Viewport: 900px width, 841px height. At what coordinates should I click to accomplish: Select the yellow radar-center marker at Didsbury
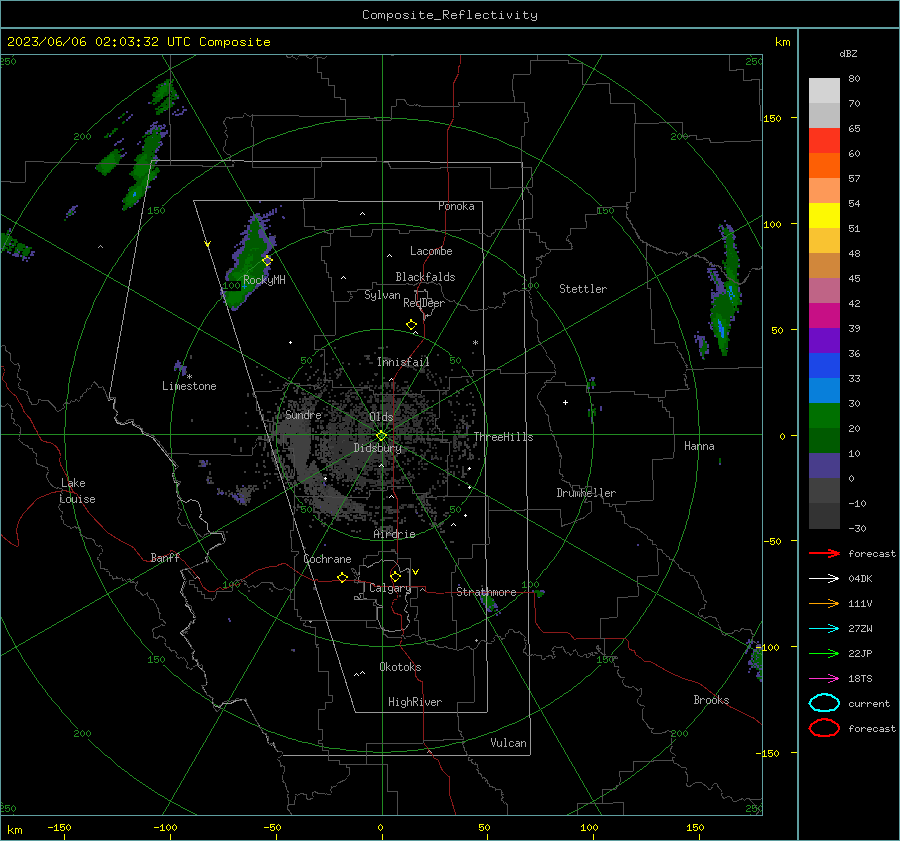(381, 436)
